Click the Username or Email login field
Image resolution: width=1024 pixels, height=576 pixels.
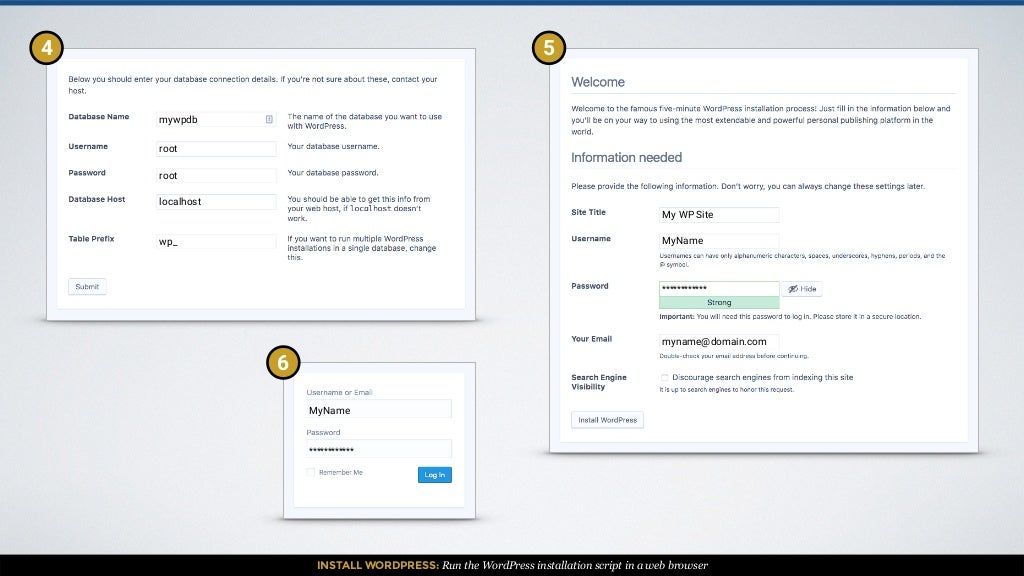pos(379,410)
